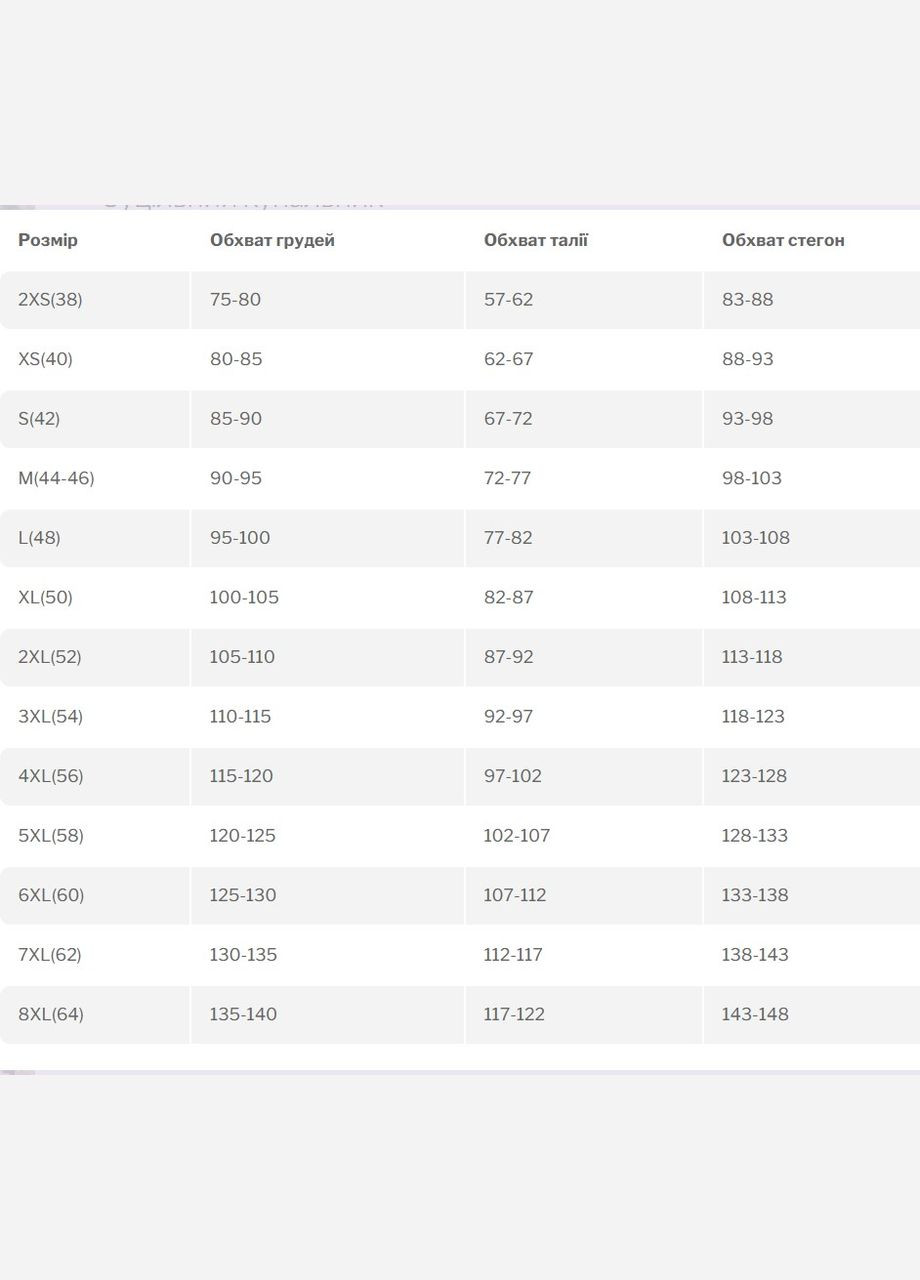Click the 4XL(56) size label
This screenshot has width=920, height=1280.
[x=51, y=776]
